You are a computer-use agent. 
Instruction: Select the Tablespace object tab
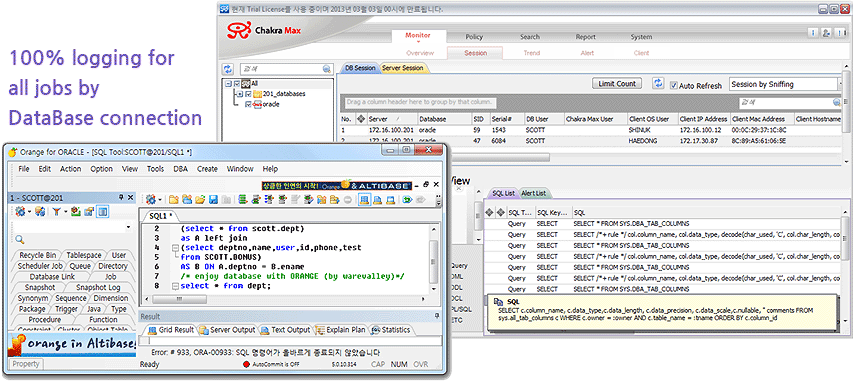point(84,255)
